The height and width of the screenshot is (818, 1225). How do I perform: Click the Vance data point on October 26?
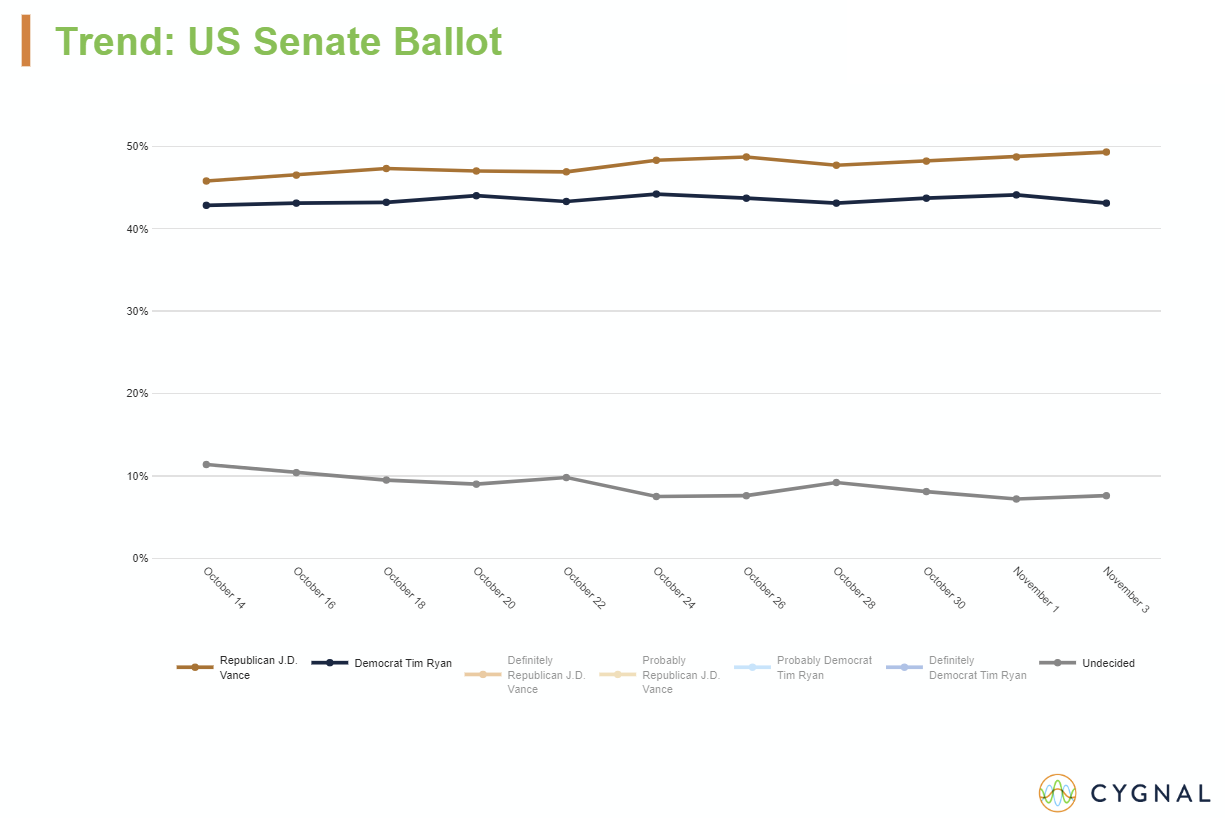coord(746,157)
